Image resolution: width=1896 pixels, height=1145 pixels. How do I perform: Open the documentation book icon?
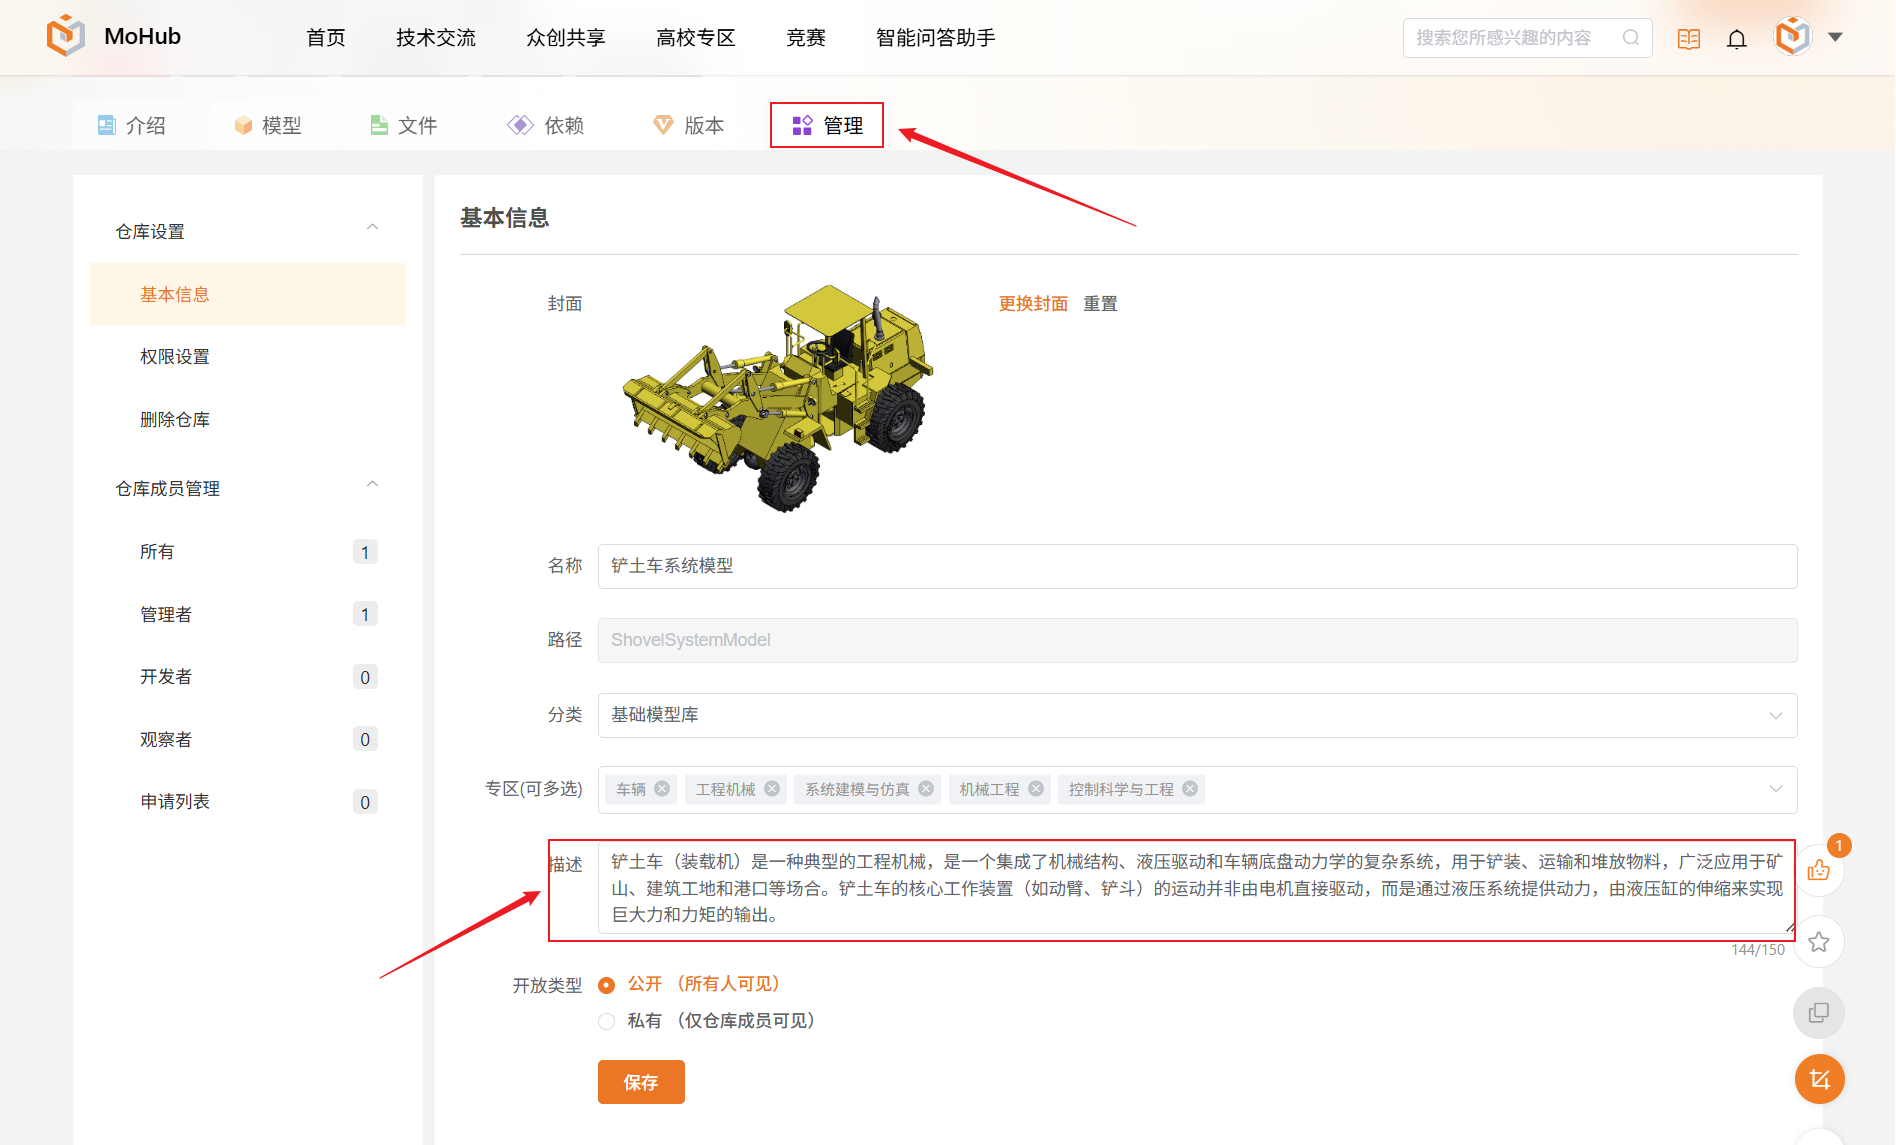click(x=1689, y=39)
